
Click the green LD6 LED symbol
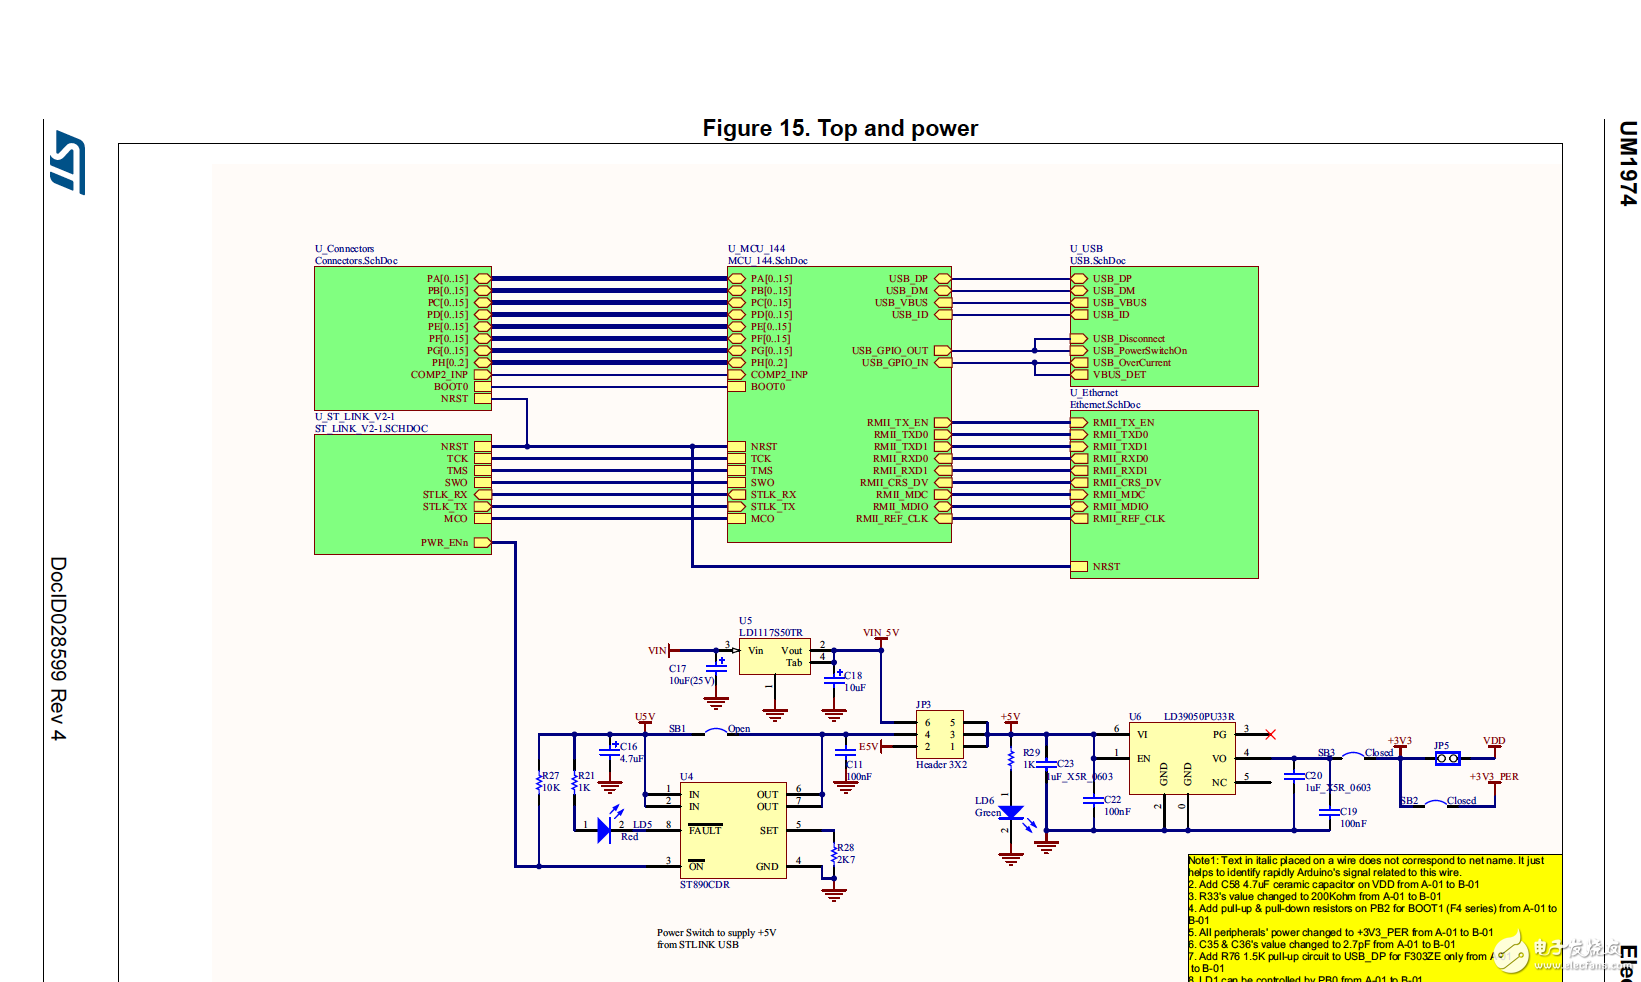pos(1011,812)
